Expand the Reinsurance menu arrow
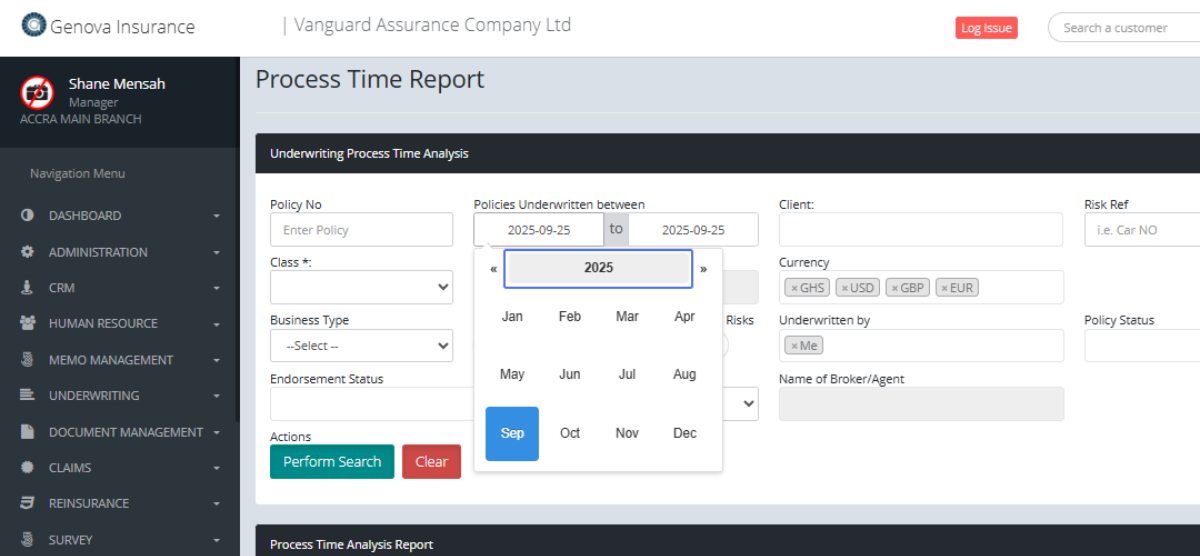This screenshot has height=556, width=1200. 216,504
